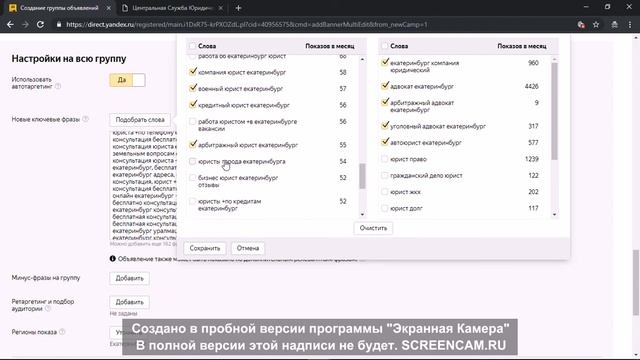Click down arrow of right list scrollbar
The width and height of the screenshot is (640, 360).
click(x=554, y=214)
